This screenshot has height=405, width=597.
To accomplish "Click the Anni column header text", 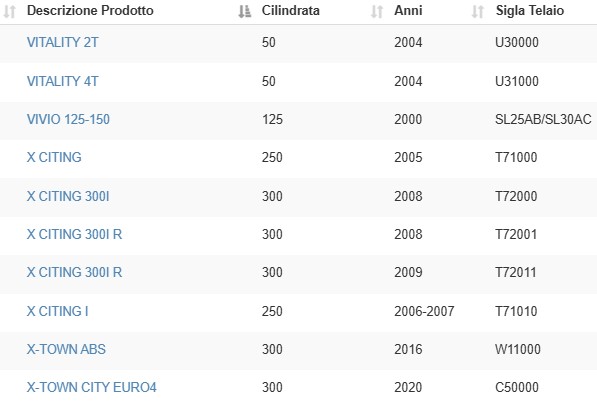I will coord(408,10).
